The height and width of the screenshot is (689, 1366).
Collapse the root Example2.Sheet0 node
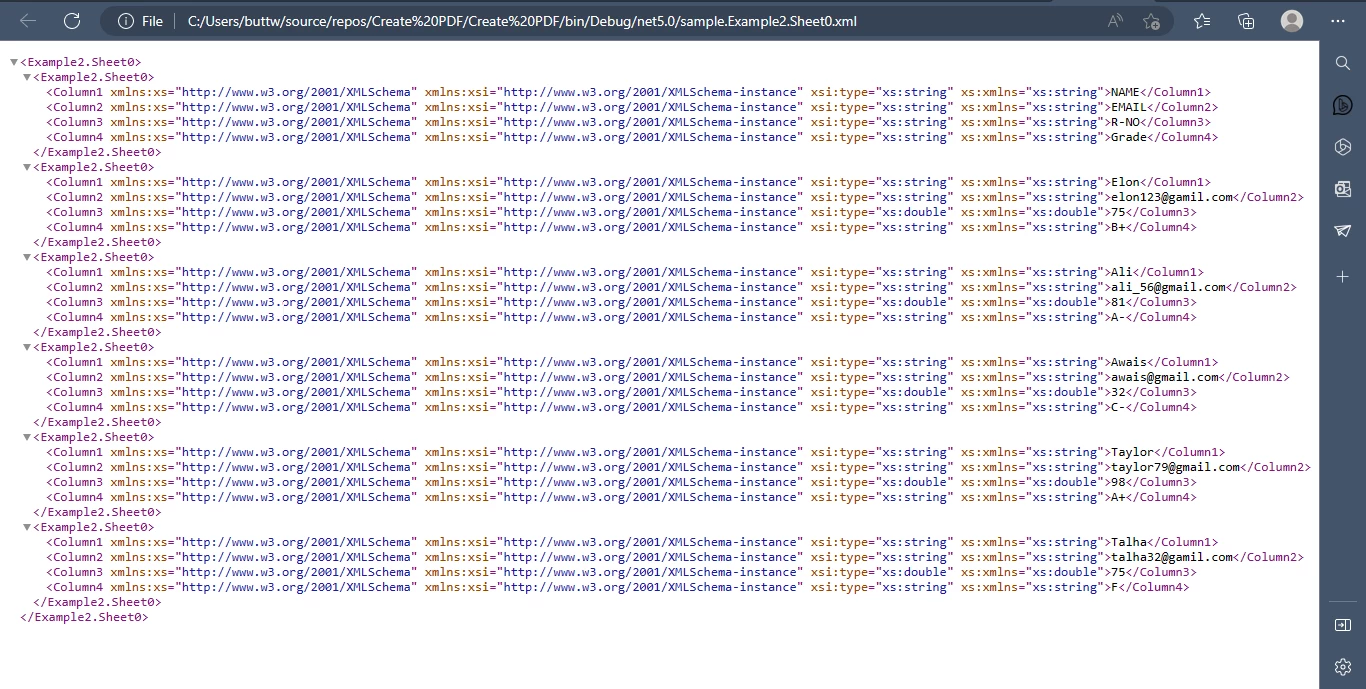[x=14, y=62]
